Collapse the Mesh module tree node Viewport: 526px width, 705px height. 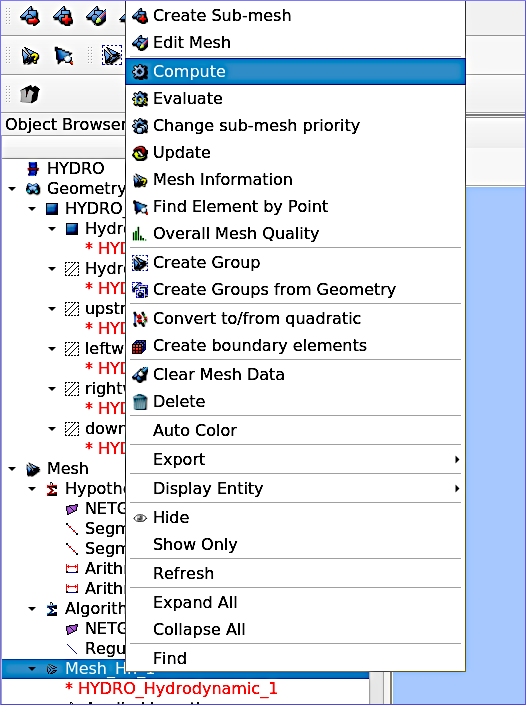(x=12, y=469)
